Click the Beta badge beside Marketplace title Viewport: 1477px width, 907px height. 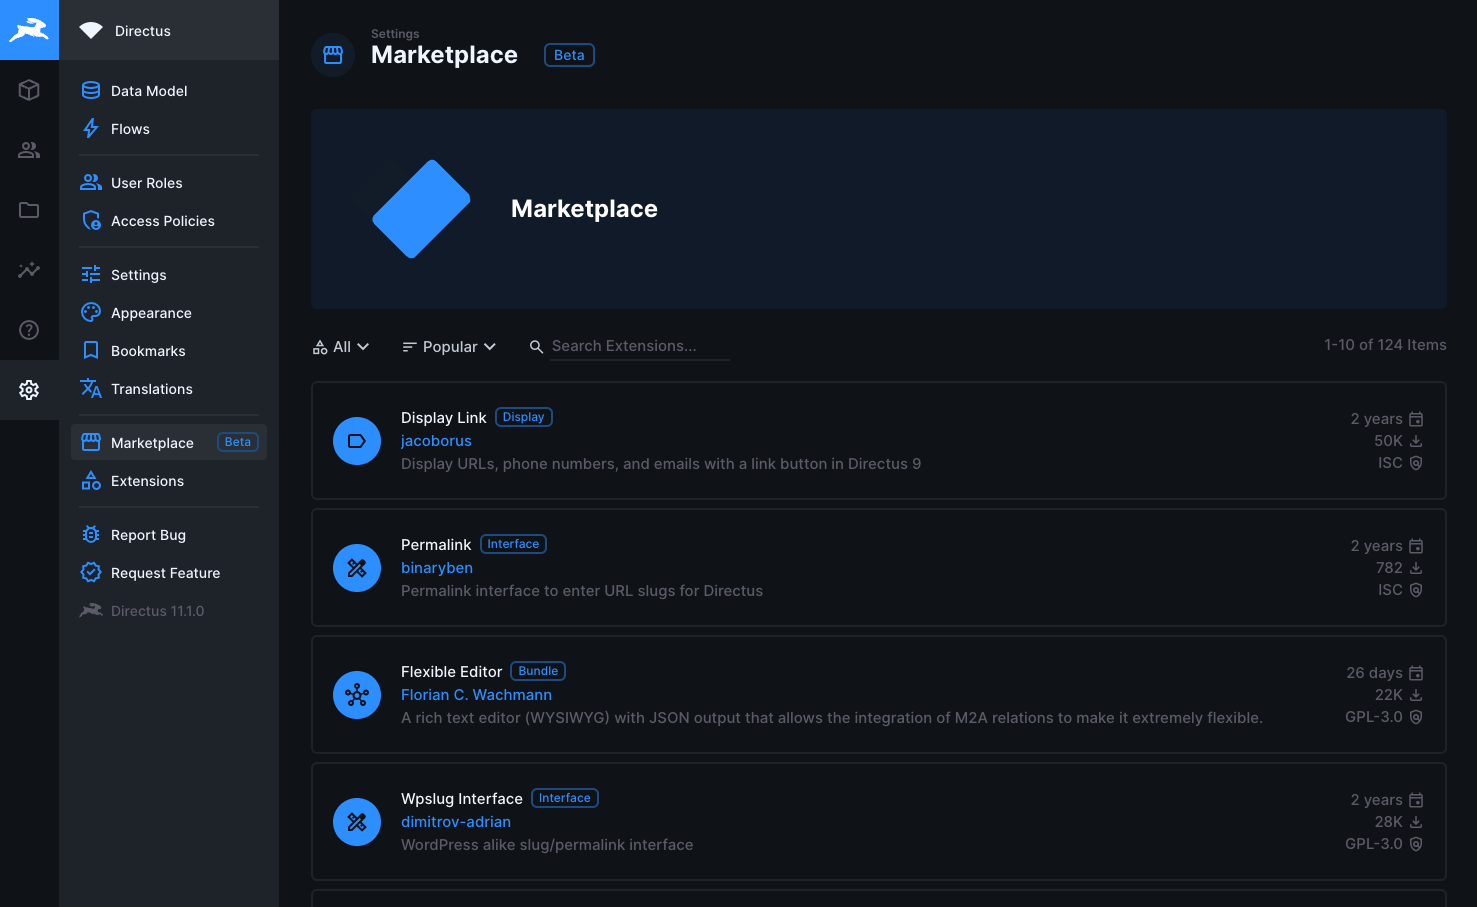point(569,55)
